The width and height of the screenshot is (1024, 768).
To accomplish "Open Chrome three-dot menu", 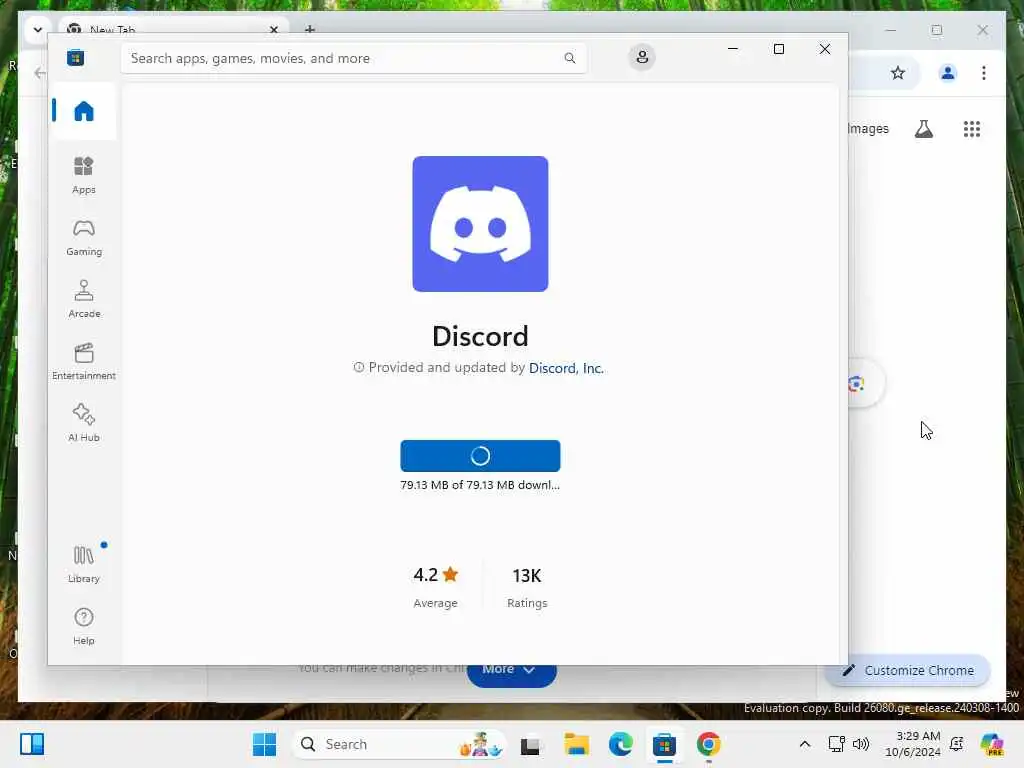I will pos(984,72).
